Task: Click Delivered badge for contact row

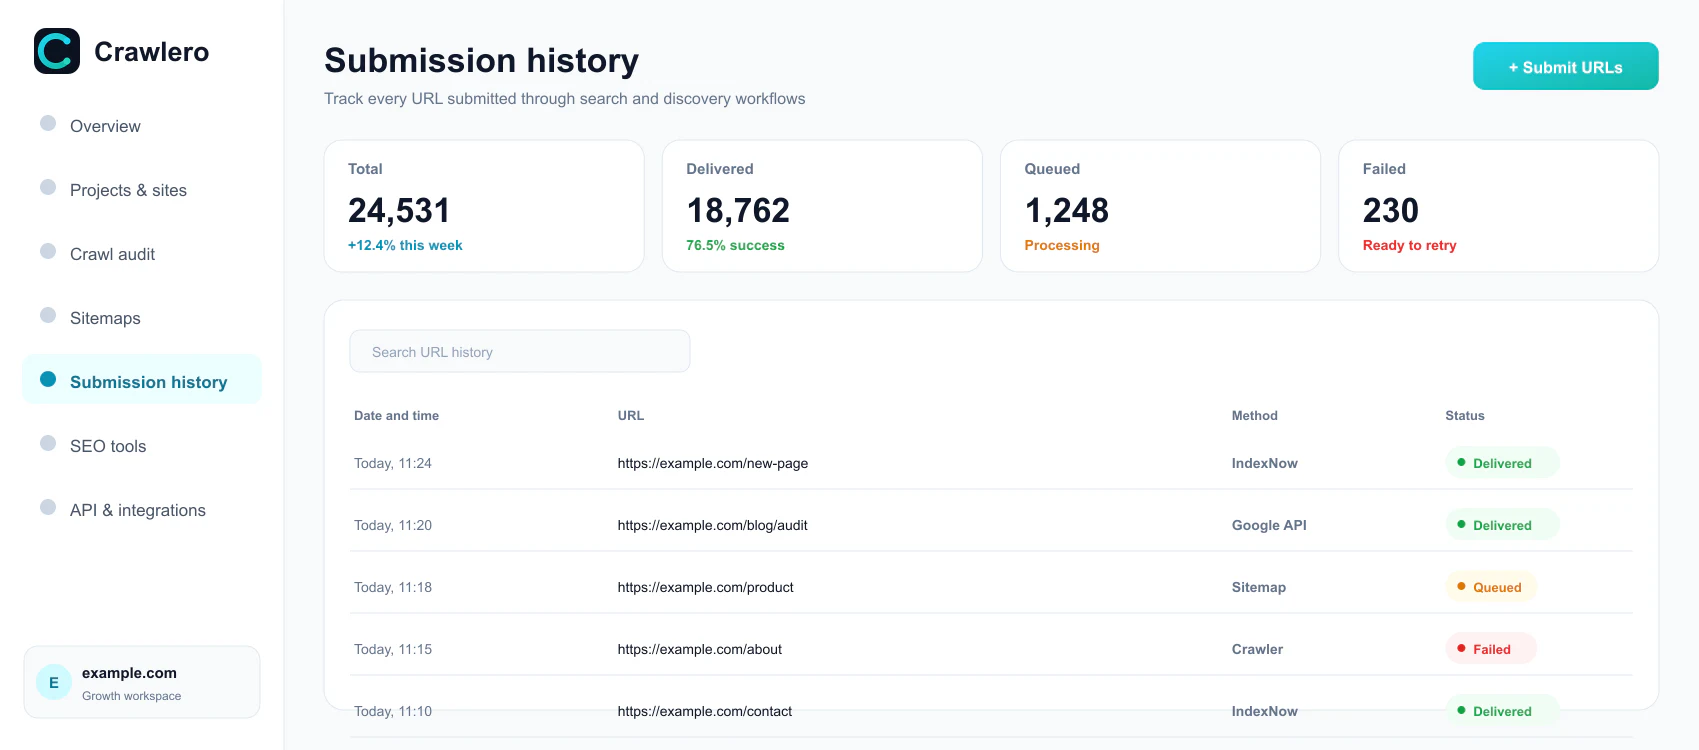Action: [x=1502, y=711]
